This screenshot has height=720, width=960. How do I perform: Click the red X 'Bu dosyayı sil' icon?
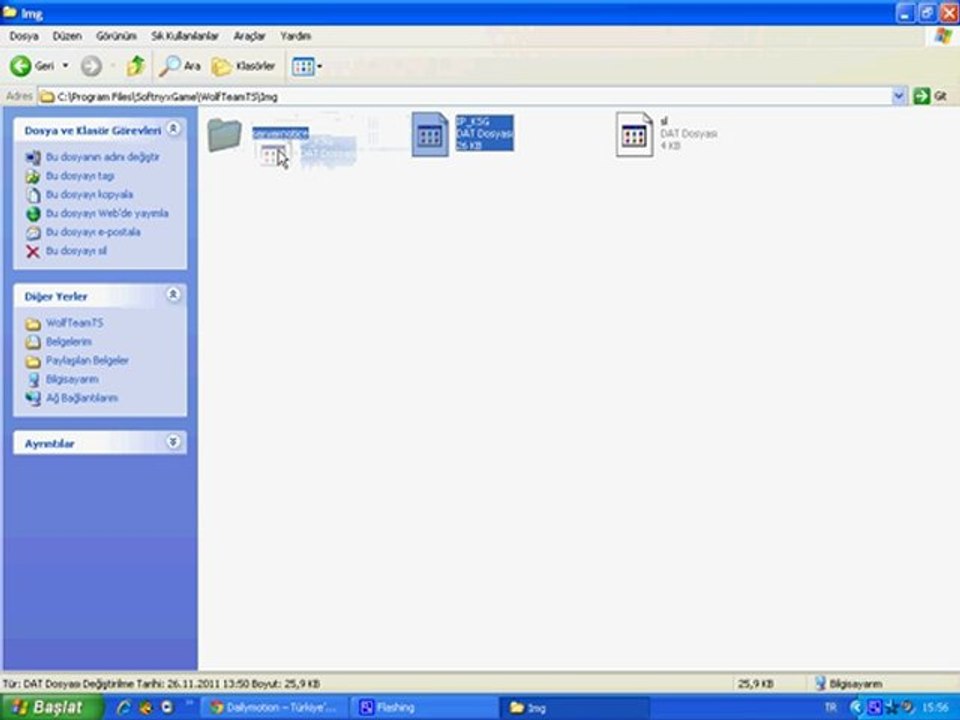33,251
